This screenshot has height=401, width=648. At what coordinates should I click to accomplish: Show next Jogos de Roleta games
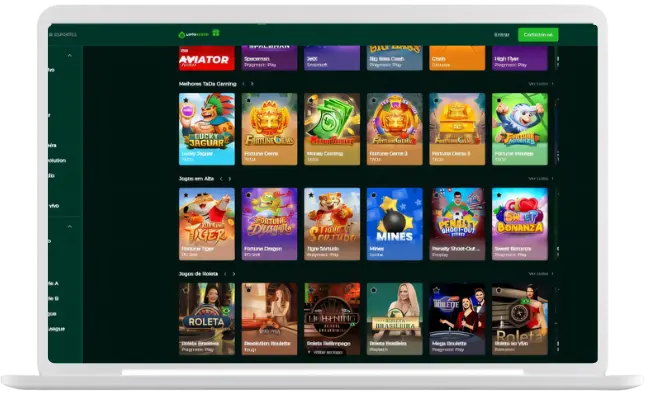coord(234,274)
